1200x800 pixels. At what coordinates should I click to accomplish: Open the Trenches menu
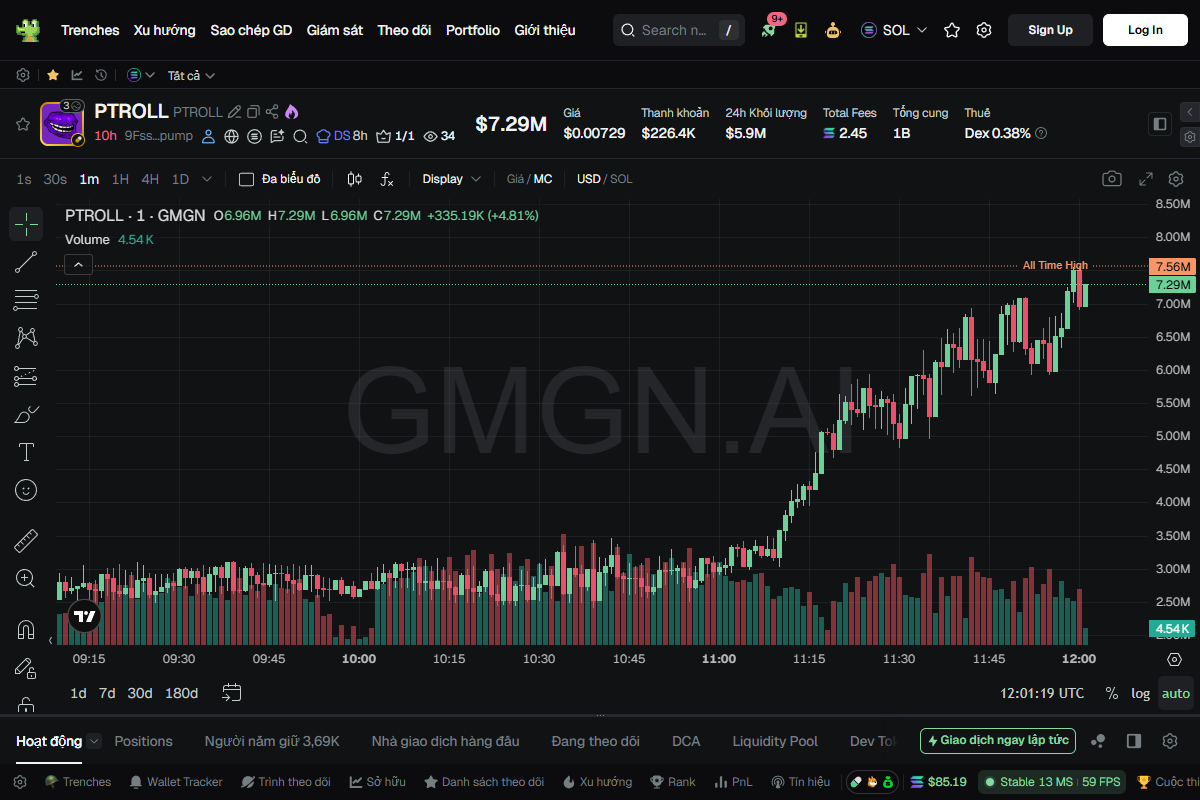(90, 30)
